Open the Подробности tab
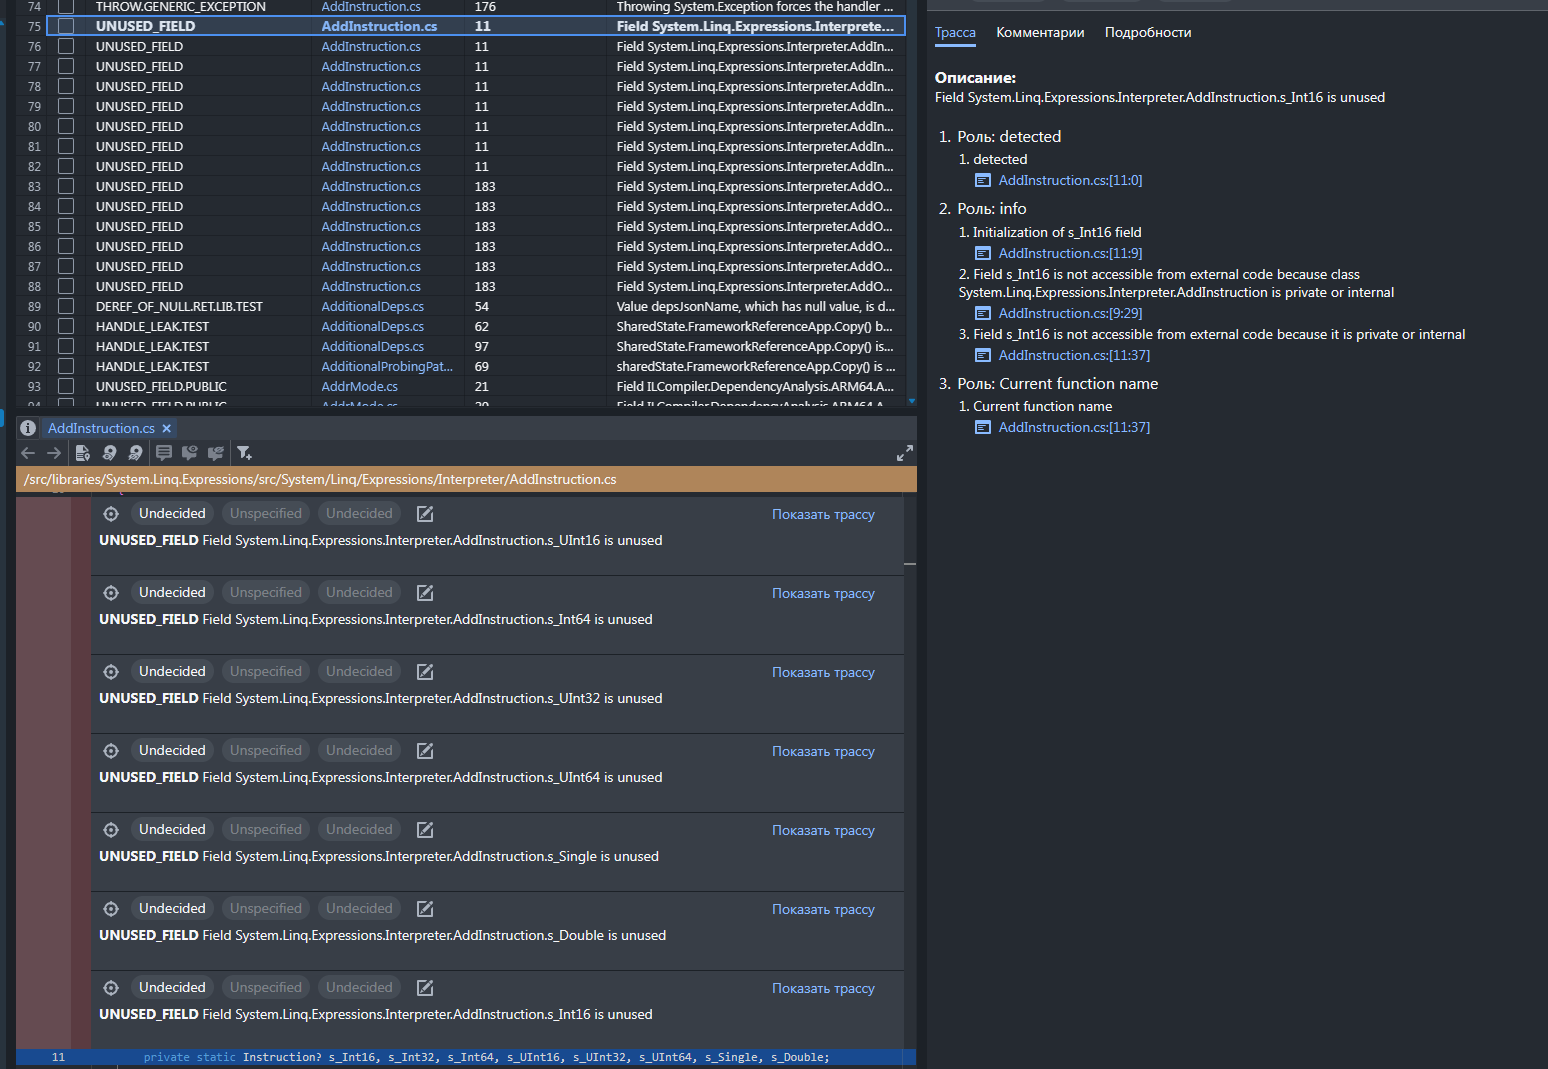Screen dimensions: 1548x1069 click(1147, 33)
